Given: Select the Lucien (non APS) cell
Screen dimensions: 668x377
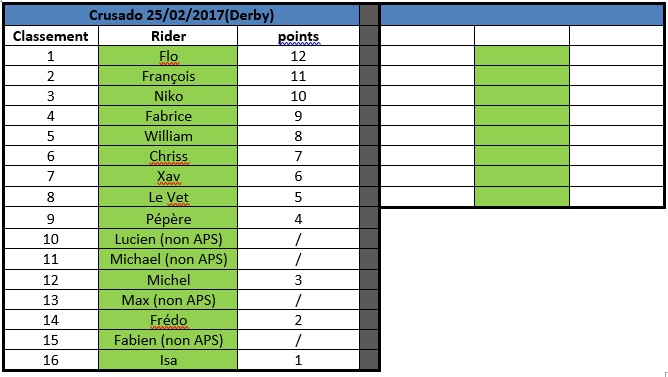Looking at the screenshot, I should [x=168, y=239].
